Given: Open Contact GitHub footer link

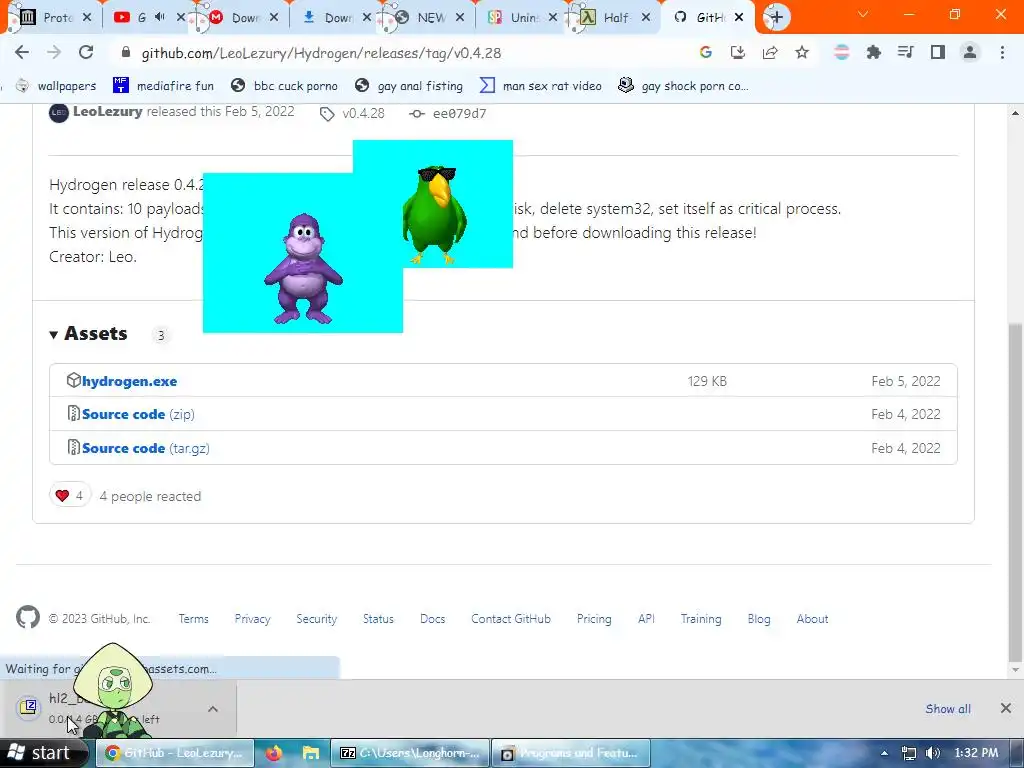Looking at the screenshot, I should (x=511, y=619).
